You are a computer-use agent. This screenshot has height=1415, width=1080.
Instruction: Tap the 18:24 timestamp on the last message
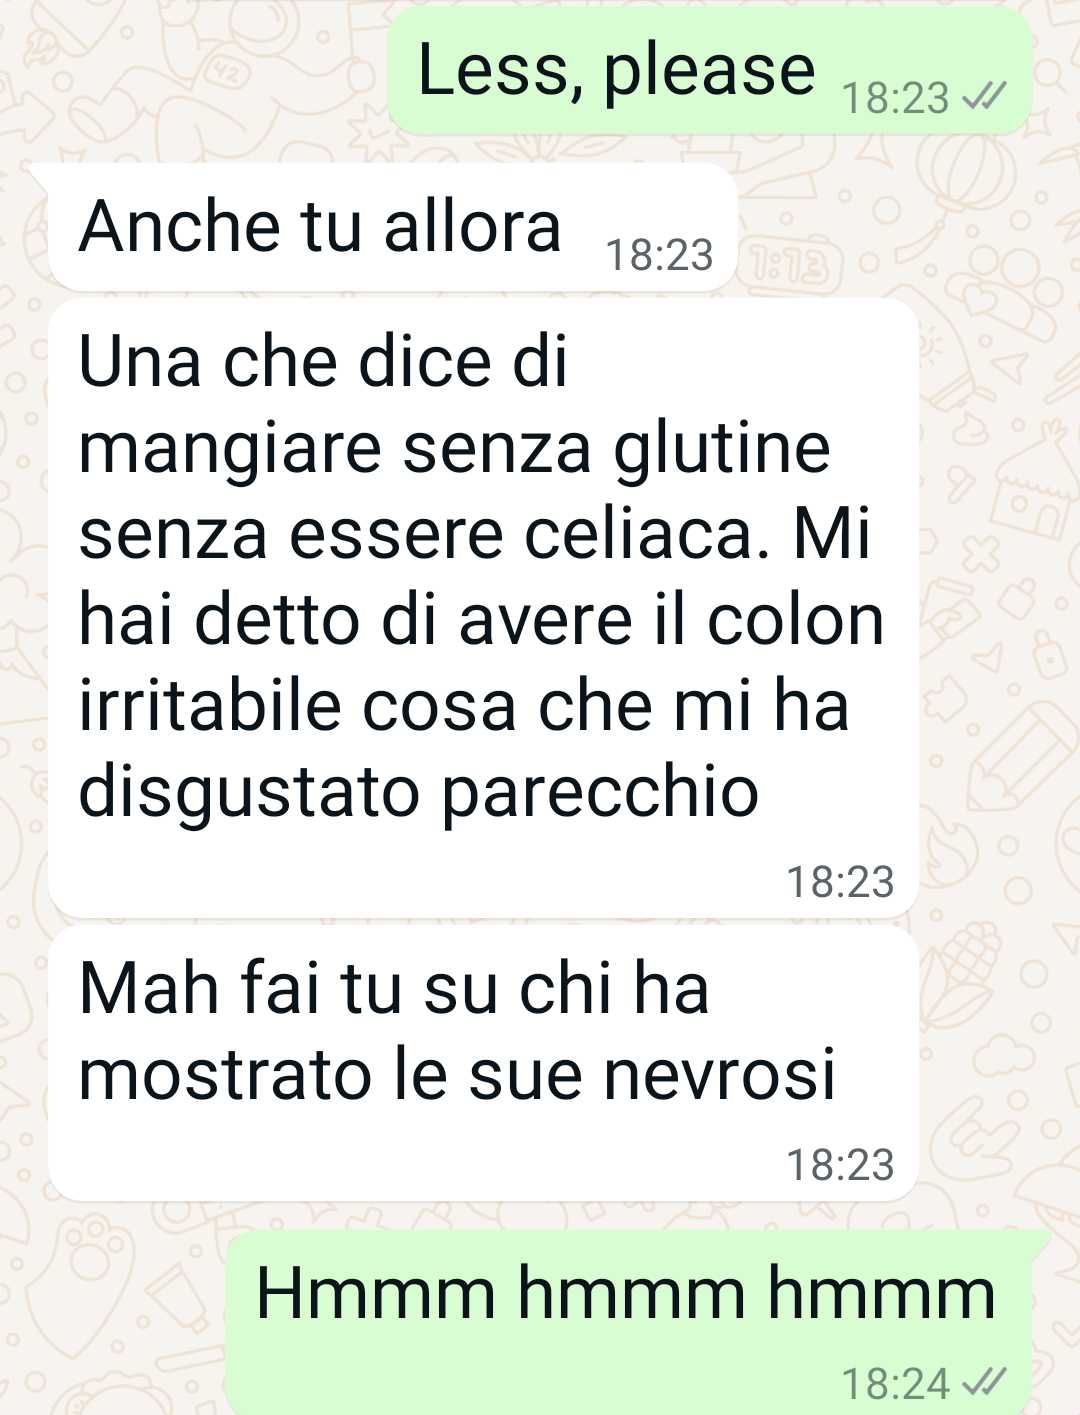pyautogui.click(x=894, y=1384)
